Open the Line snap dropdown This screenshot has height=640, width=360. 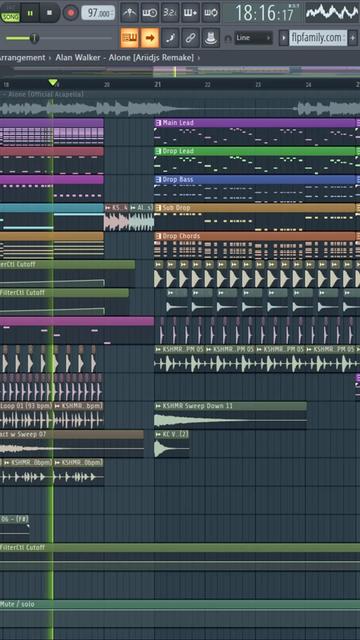(x=253, y=38)
